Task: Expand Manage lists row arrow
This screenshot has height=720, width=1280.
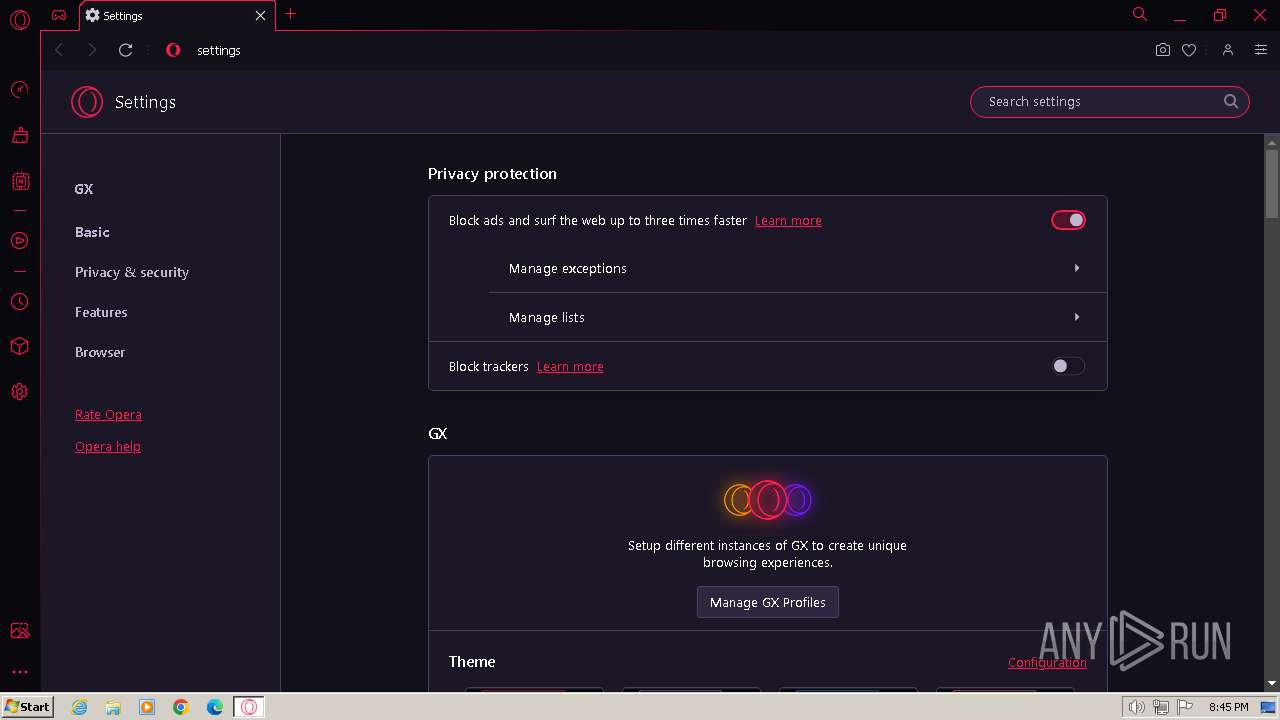Action: [x=1077, y=317]
